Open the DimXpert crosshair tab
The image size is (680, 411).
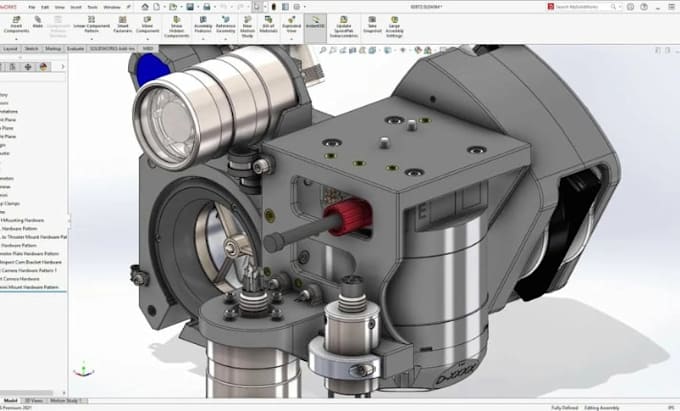click(28, 67)
